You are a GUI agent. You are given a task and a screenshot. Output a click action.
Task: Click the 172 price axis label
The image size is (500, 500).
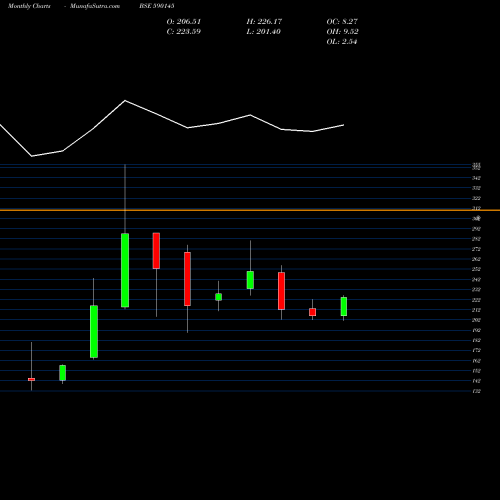[476, 350]
